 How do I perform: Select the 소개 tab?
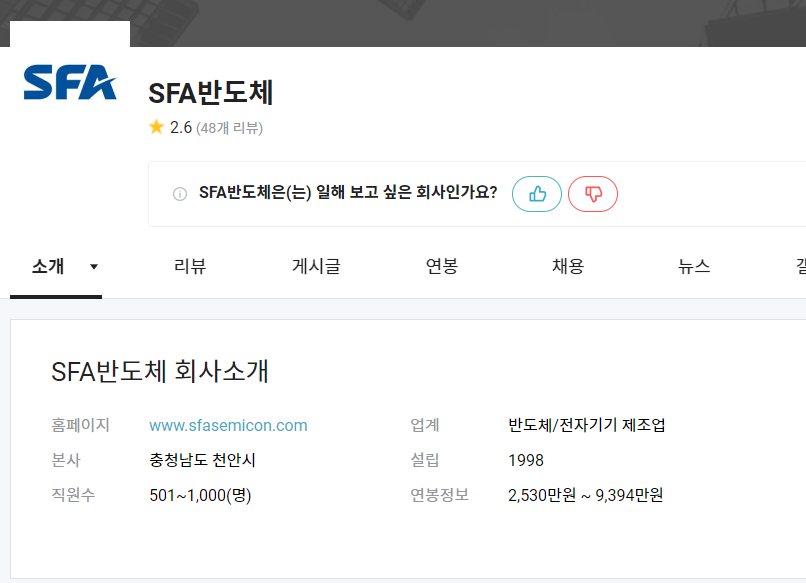pos(48,266)
